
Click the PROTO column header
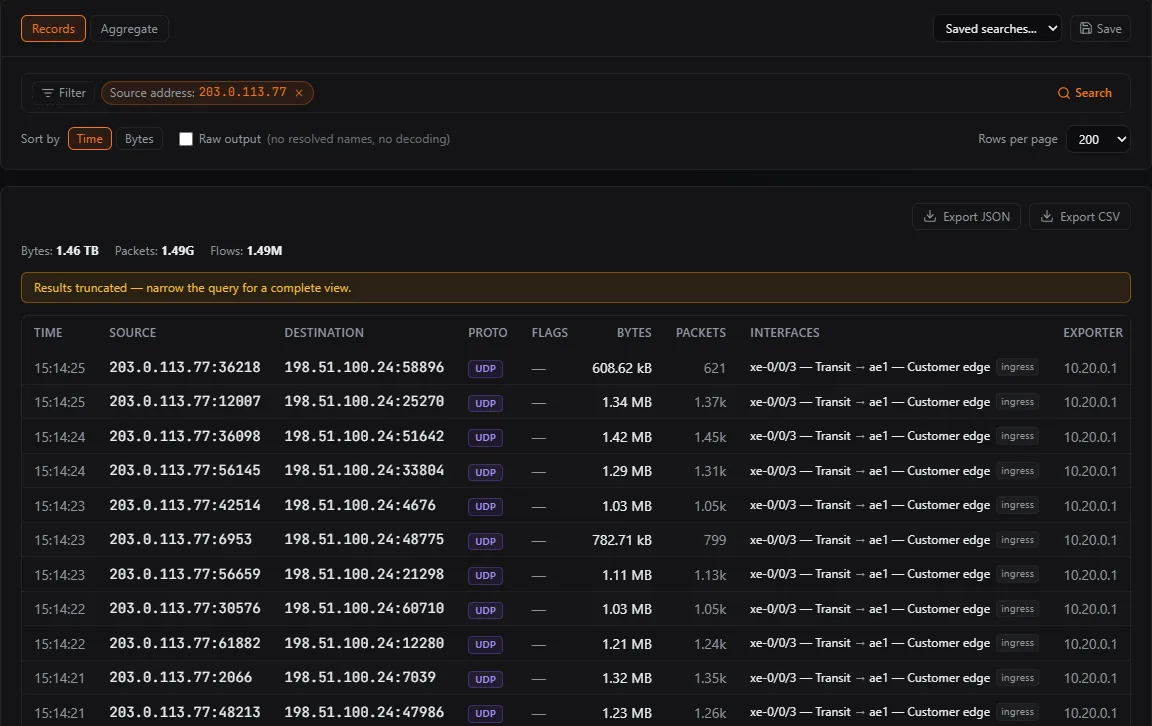[x=488, y=333]
